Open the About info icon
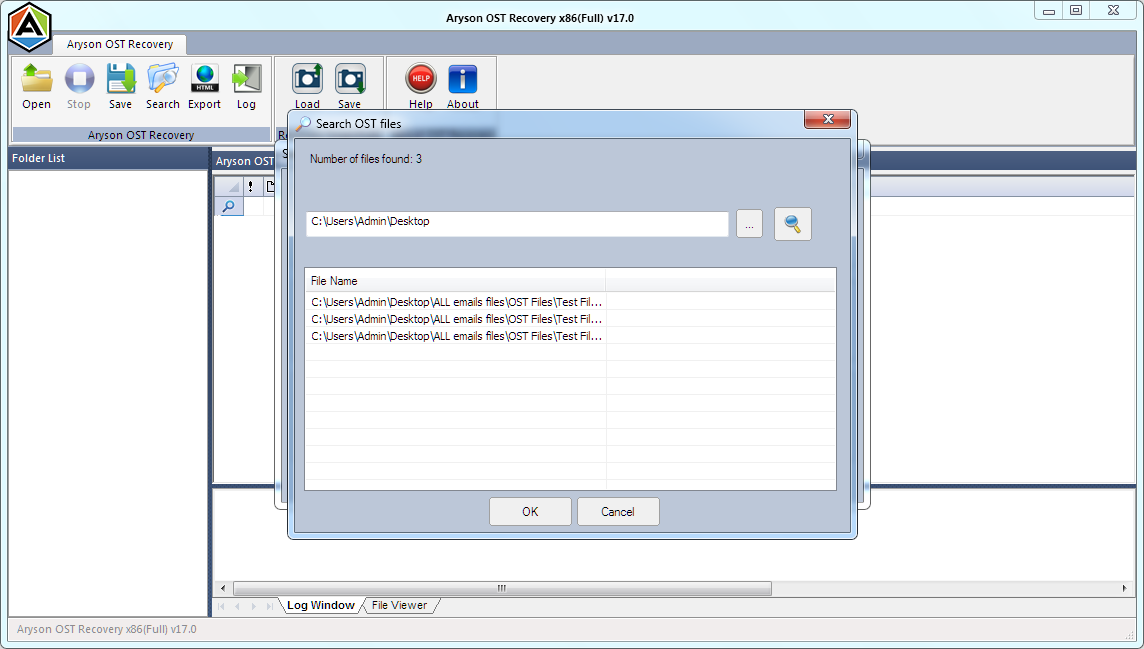Viewport: 1144px width, 649px height. (x=463, y=87)
